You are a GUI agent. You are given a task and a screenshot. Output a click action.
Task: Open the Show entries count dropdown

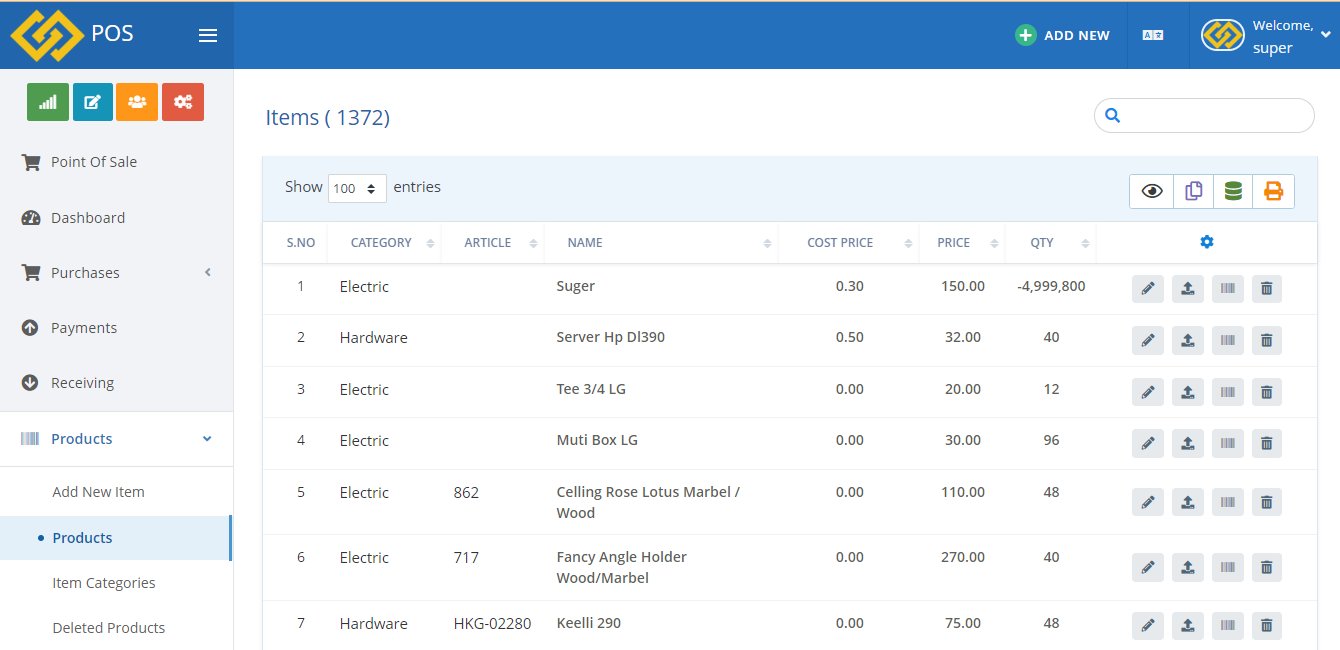pos(357,188)
